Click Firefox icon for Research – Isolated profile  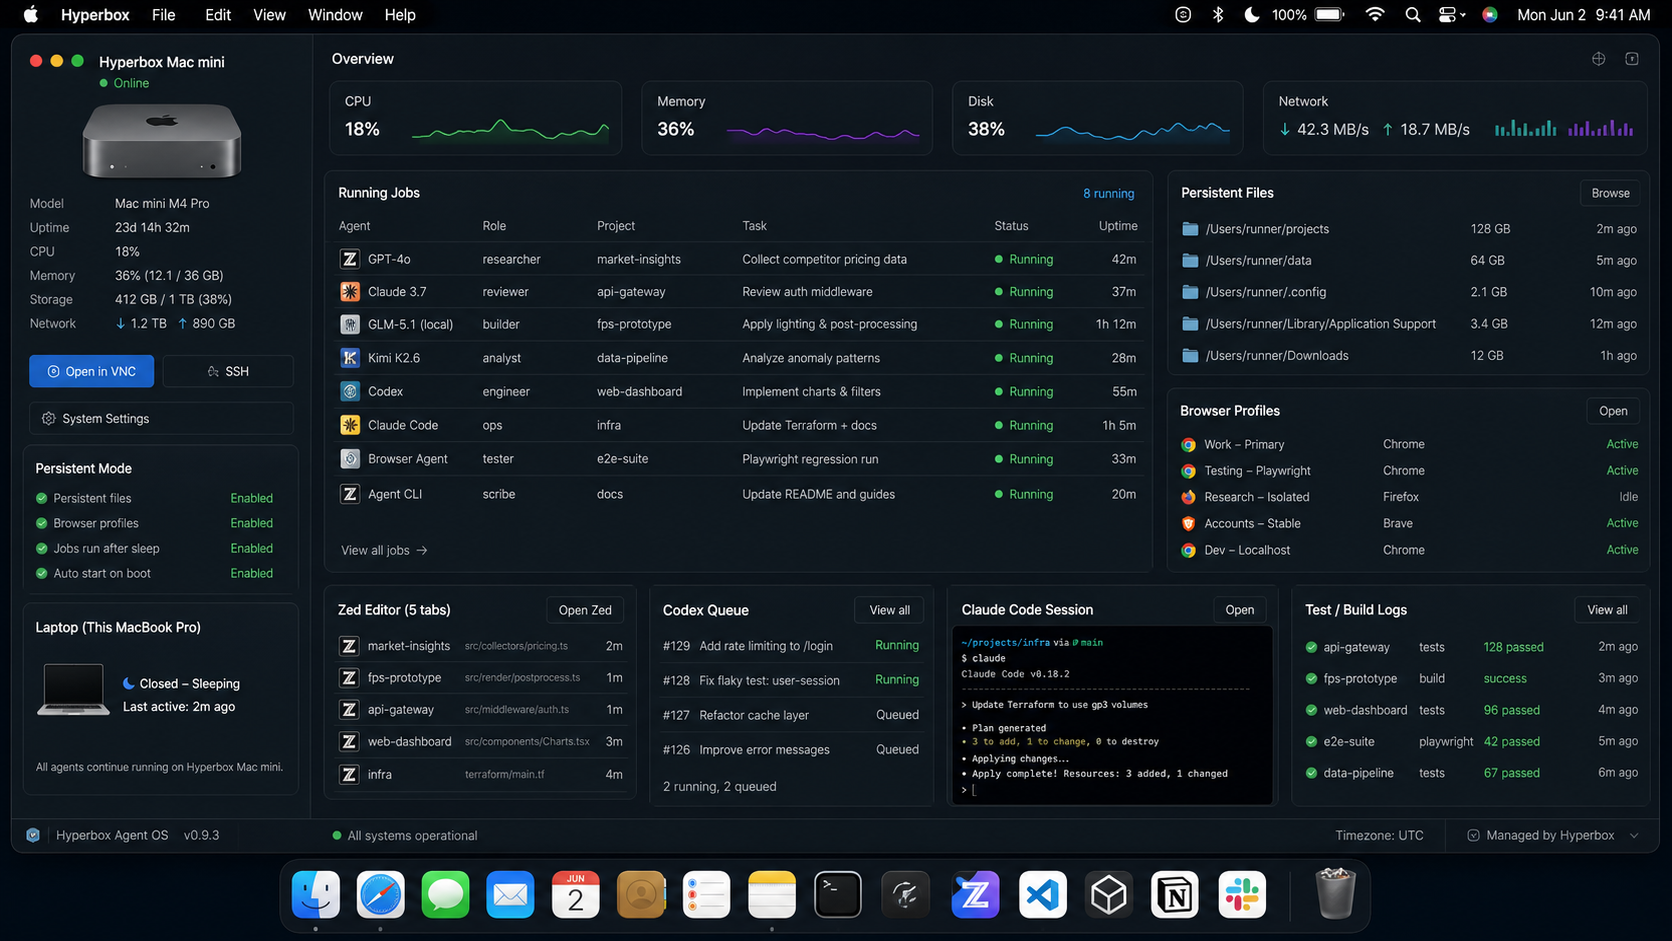tap(1188, 497)
